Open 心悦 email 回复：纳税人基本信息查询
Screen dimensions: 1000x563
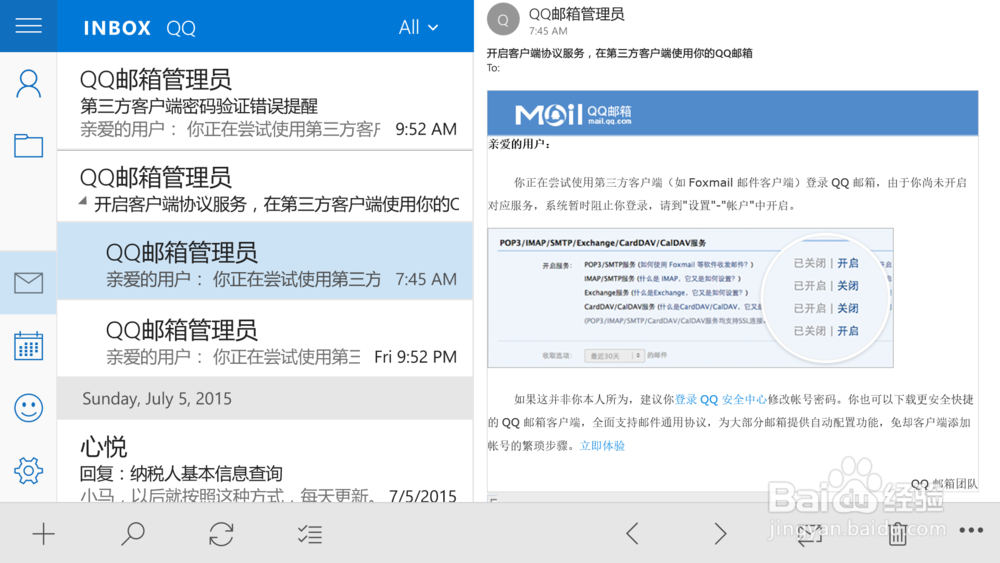(x=265, y=461)
